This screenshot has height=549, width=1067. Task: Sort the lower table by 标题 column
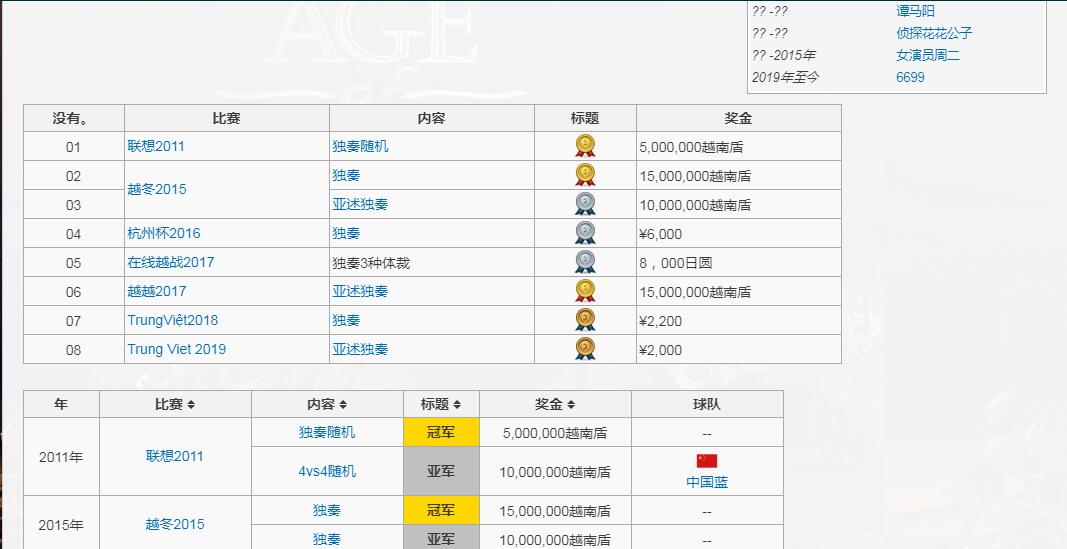[x=456, y=405]
